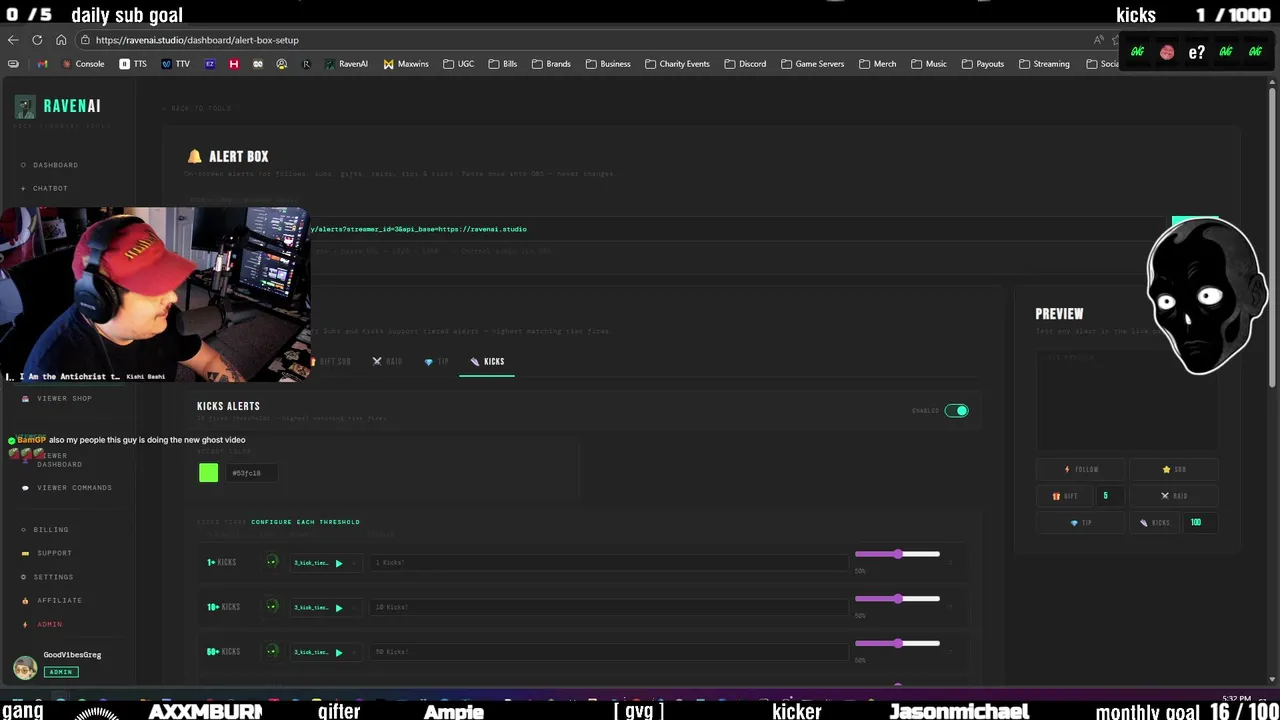Viewport: 1280px width, 720px height.
Task: Open the green accent color swatch
Action: (208, 473)
